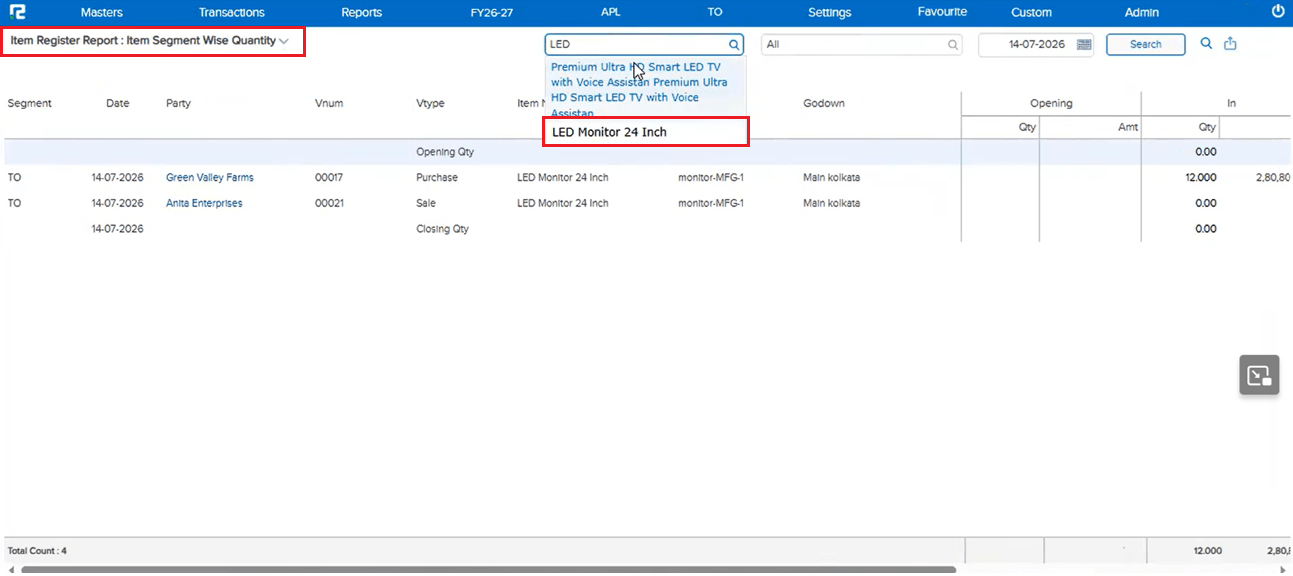
Task: Click the export share icon
Action: click(1231, 44)
